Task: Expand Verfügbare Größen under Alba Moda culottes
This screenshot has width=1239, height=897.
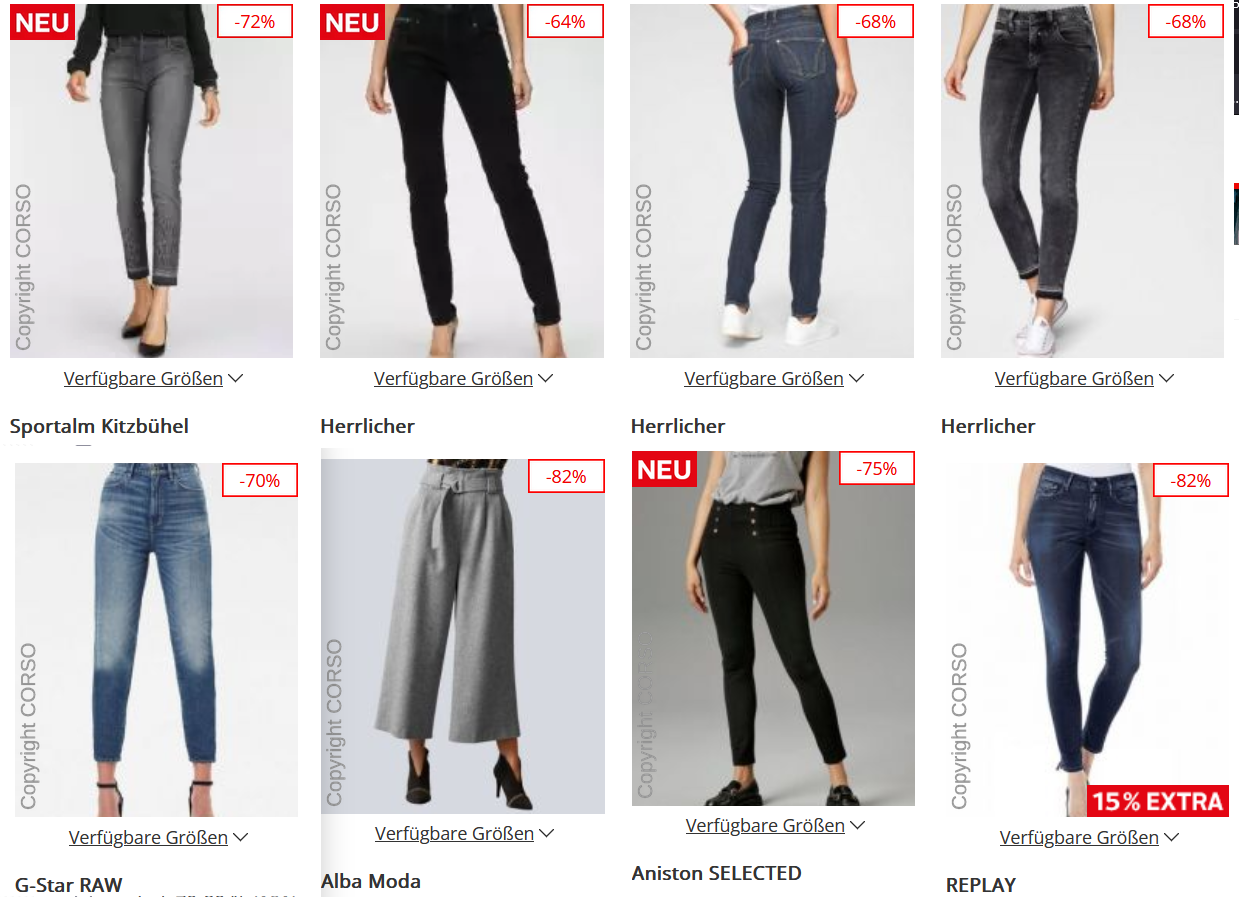Action: 465,833
